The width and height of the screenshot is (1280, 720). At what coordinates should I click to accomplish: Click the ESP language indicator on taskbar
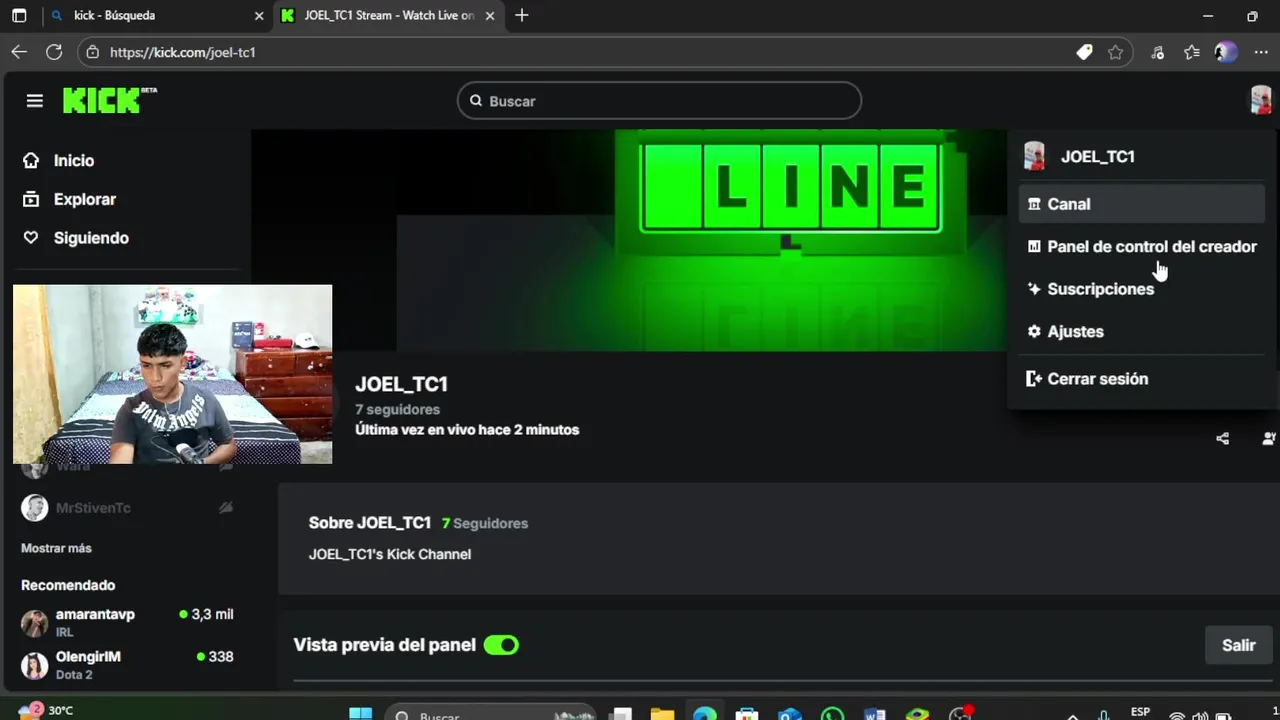tap(1140, 712)
